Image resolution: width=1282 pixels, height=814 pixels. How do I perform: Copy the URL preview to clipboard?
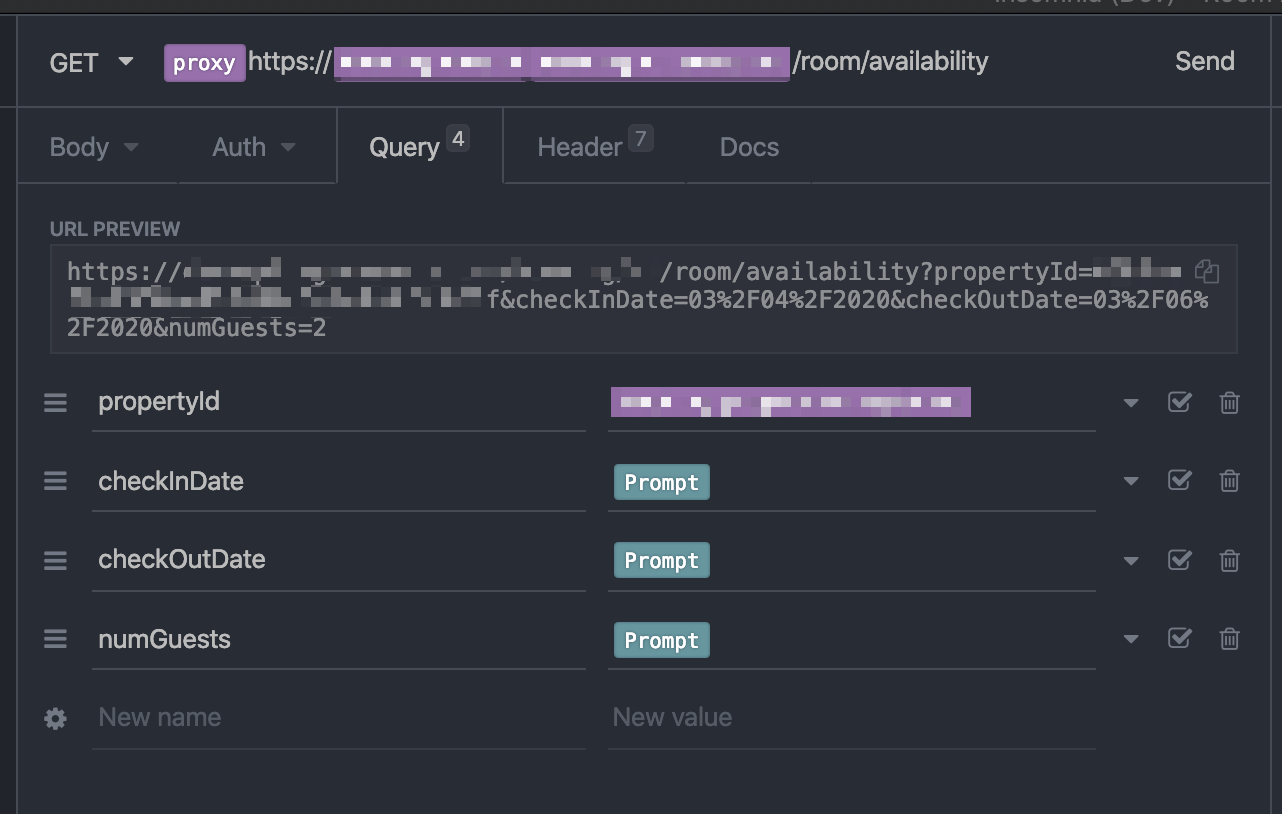pos(1207,271)
